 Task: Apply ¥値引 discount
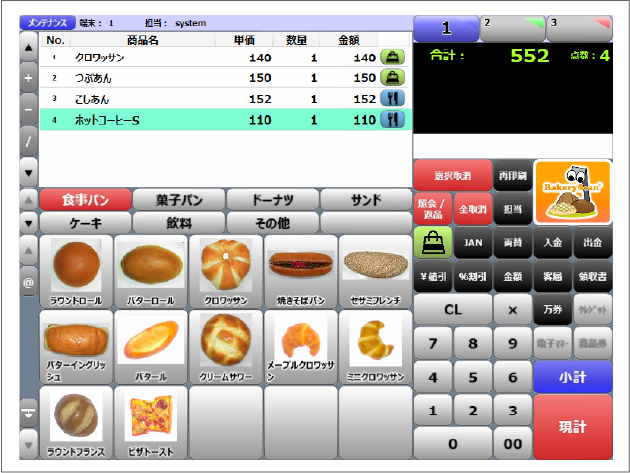pyautogui.click(x=433, y=276)
